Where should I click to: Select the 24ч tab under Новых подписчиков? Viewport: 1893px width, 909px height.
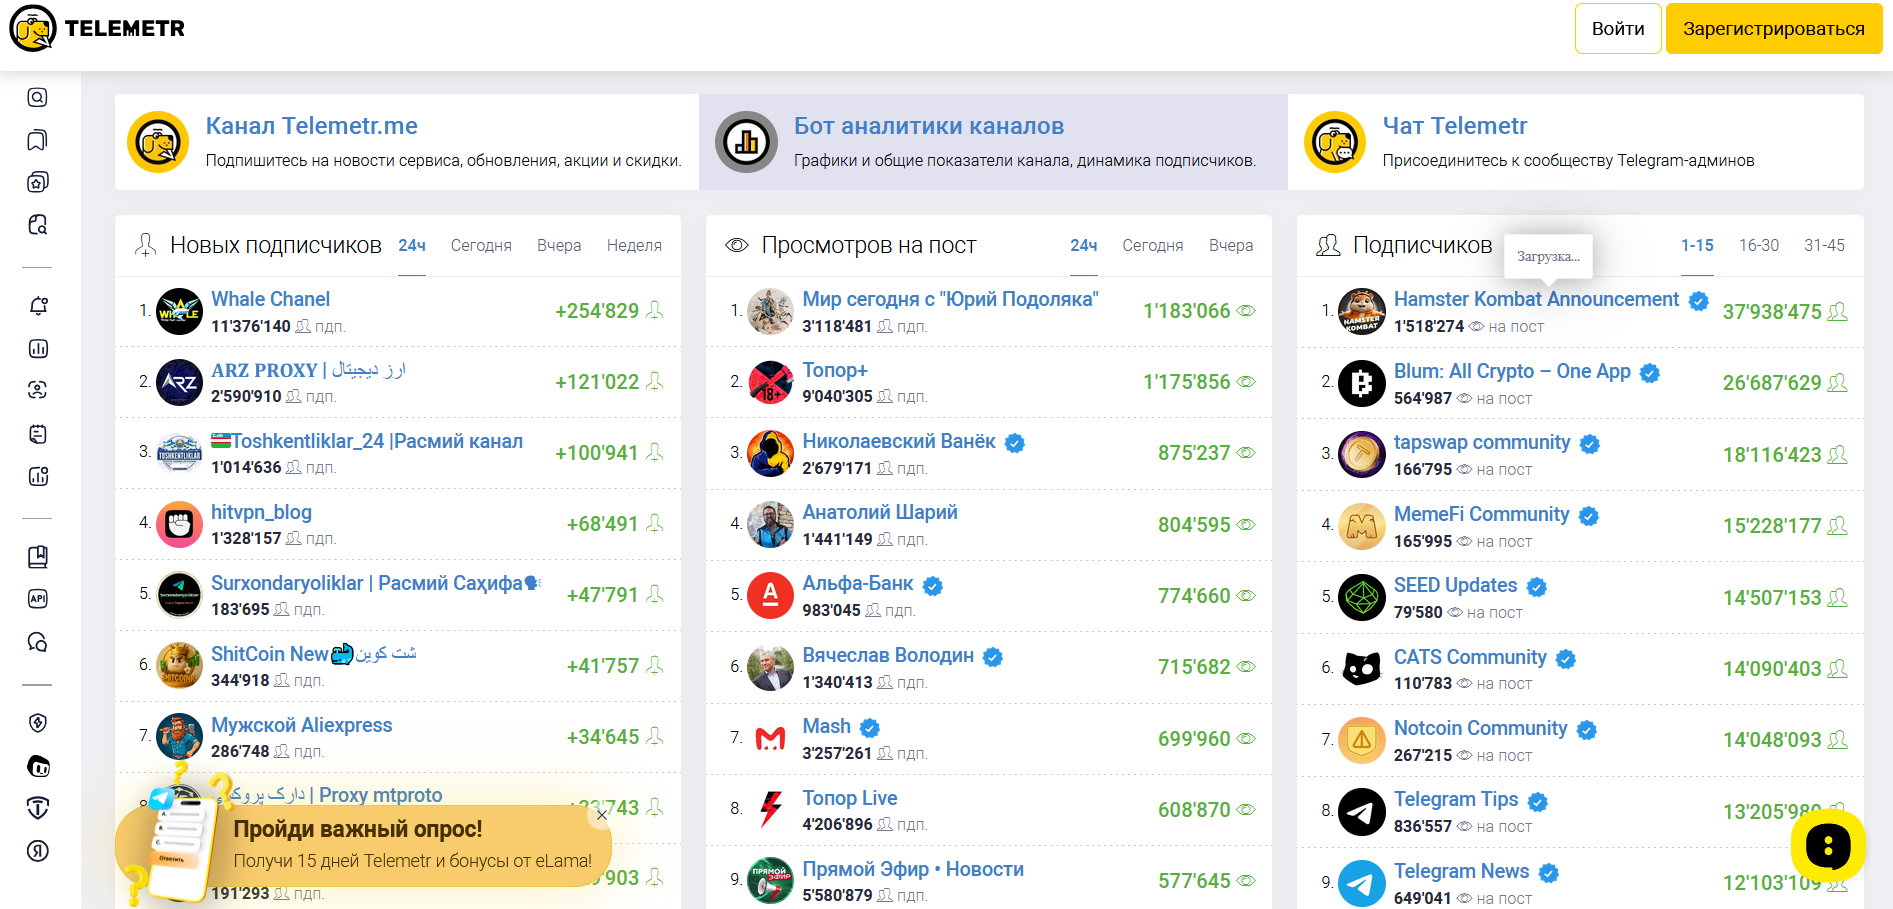pos(412,245)
